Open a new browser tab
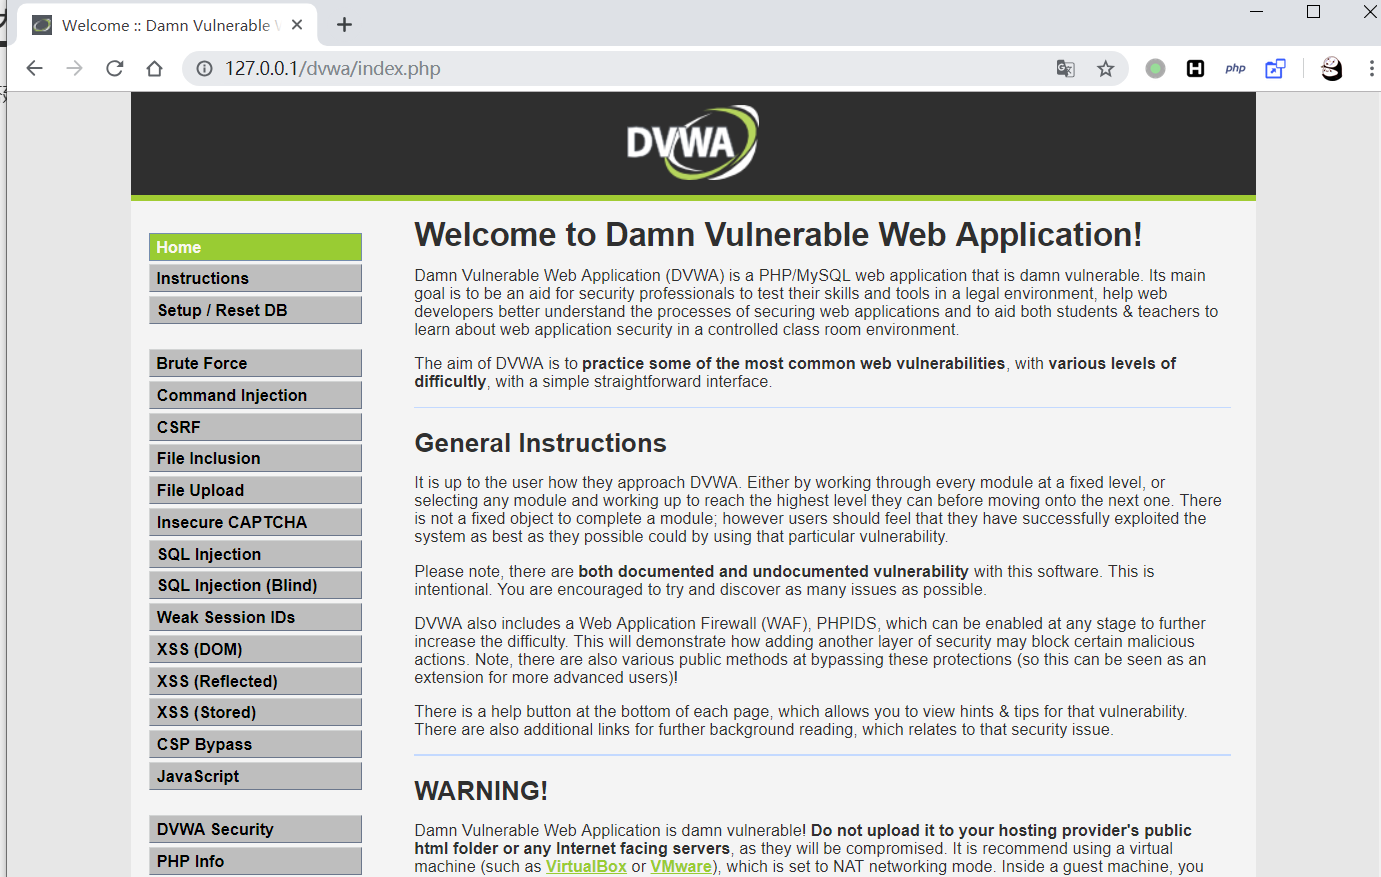The width and height of the screenshot is (1381, 877). (x=344, y=25)
